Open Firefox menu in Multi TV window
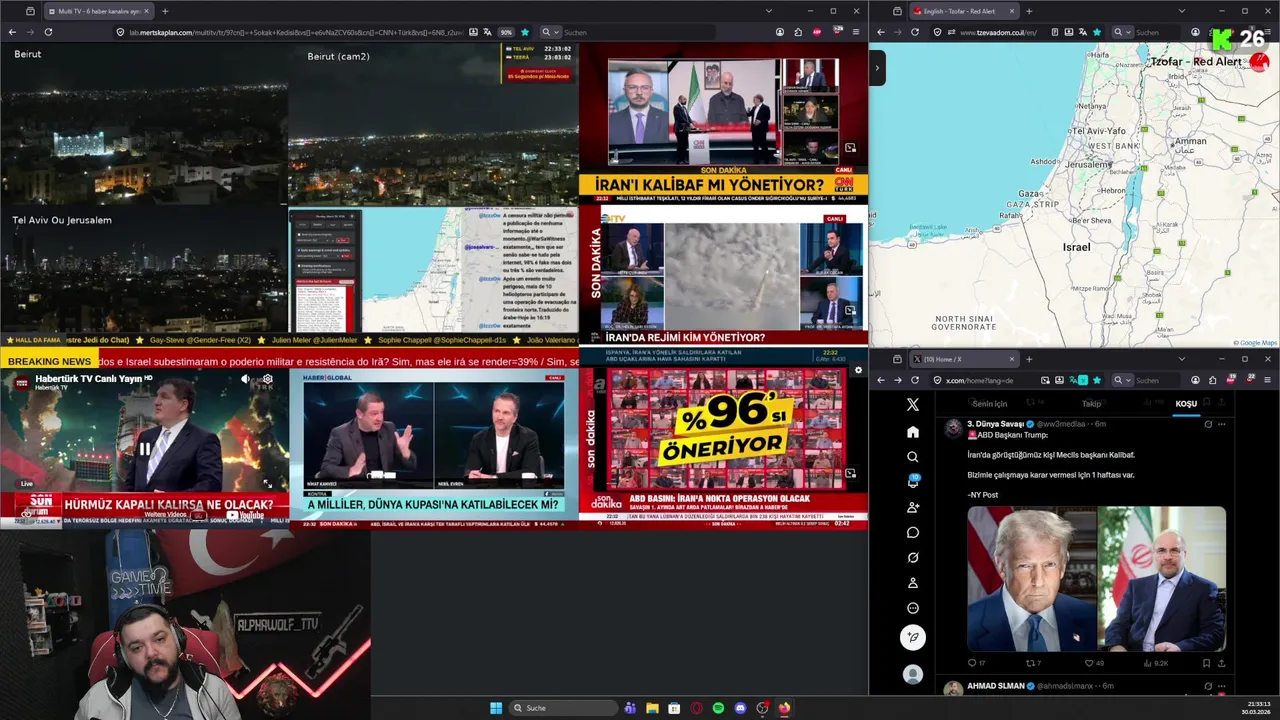 coord(855,32)
